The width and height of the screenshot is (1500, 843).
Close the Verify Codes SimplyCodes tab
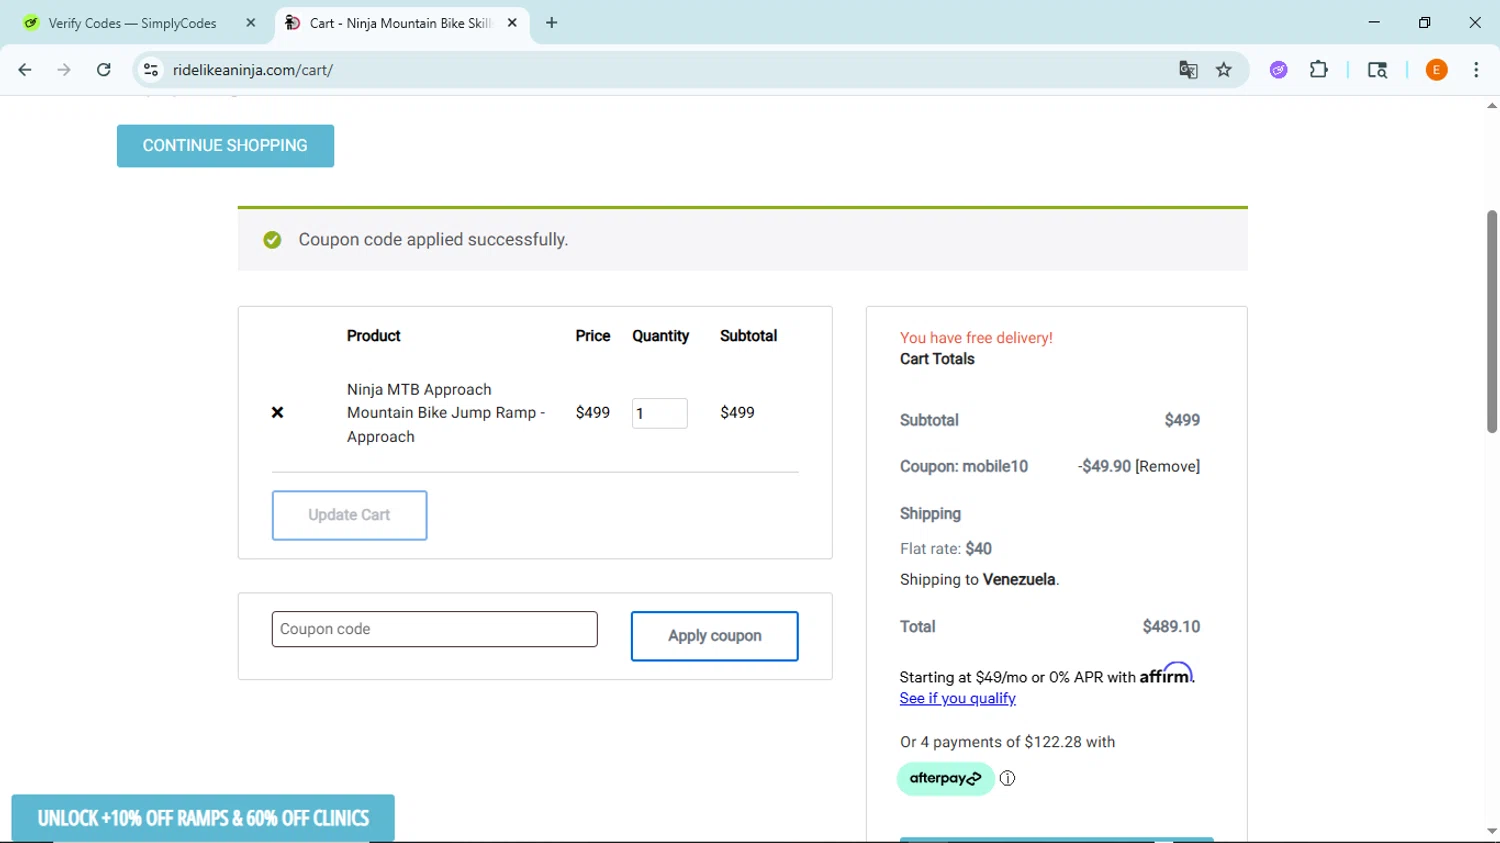pos(251,23)
